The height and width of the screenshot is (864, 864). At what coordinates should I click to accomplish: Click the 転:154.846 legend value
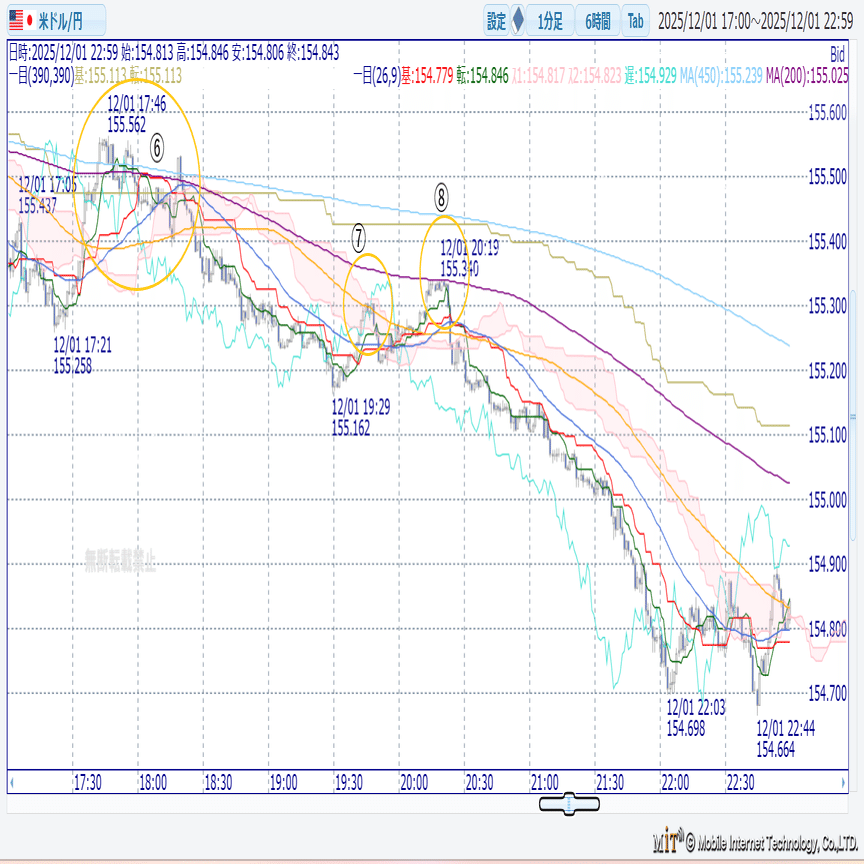(x=482, y=76)
